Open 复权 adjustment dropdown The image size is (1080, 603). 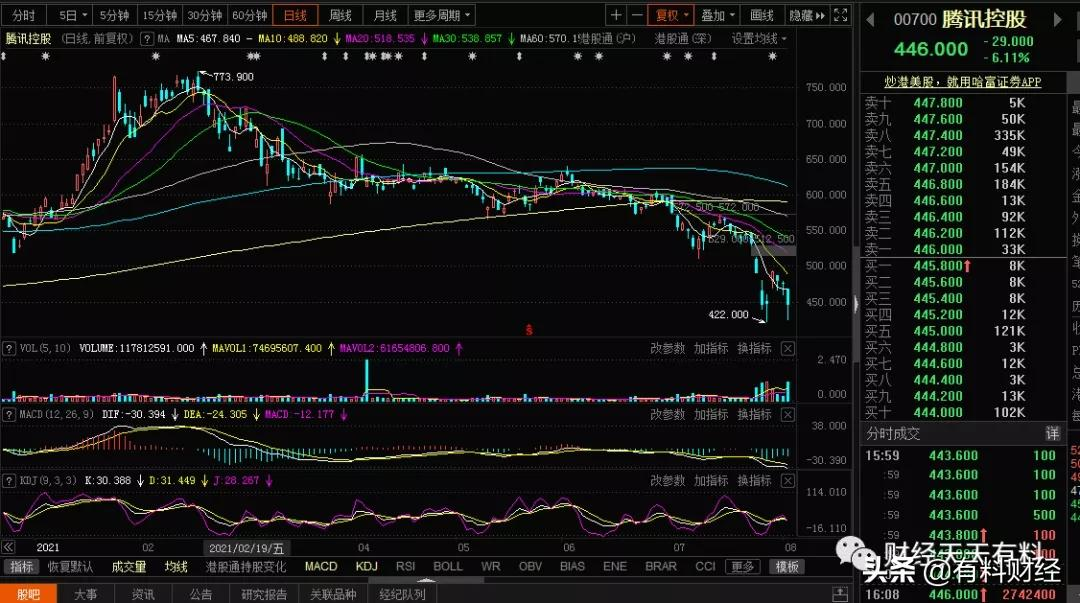point(672,15)
